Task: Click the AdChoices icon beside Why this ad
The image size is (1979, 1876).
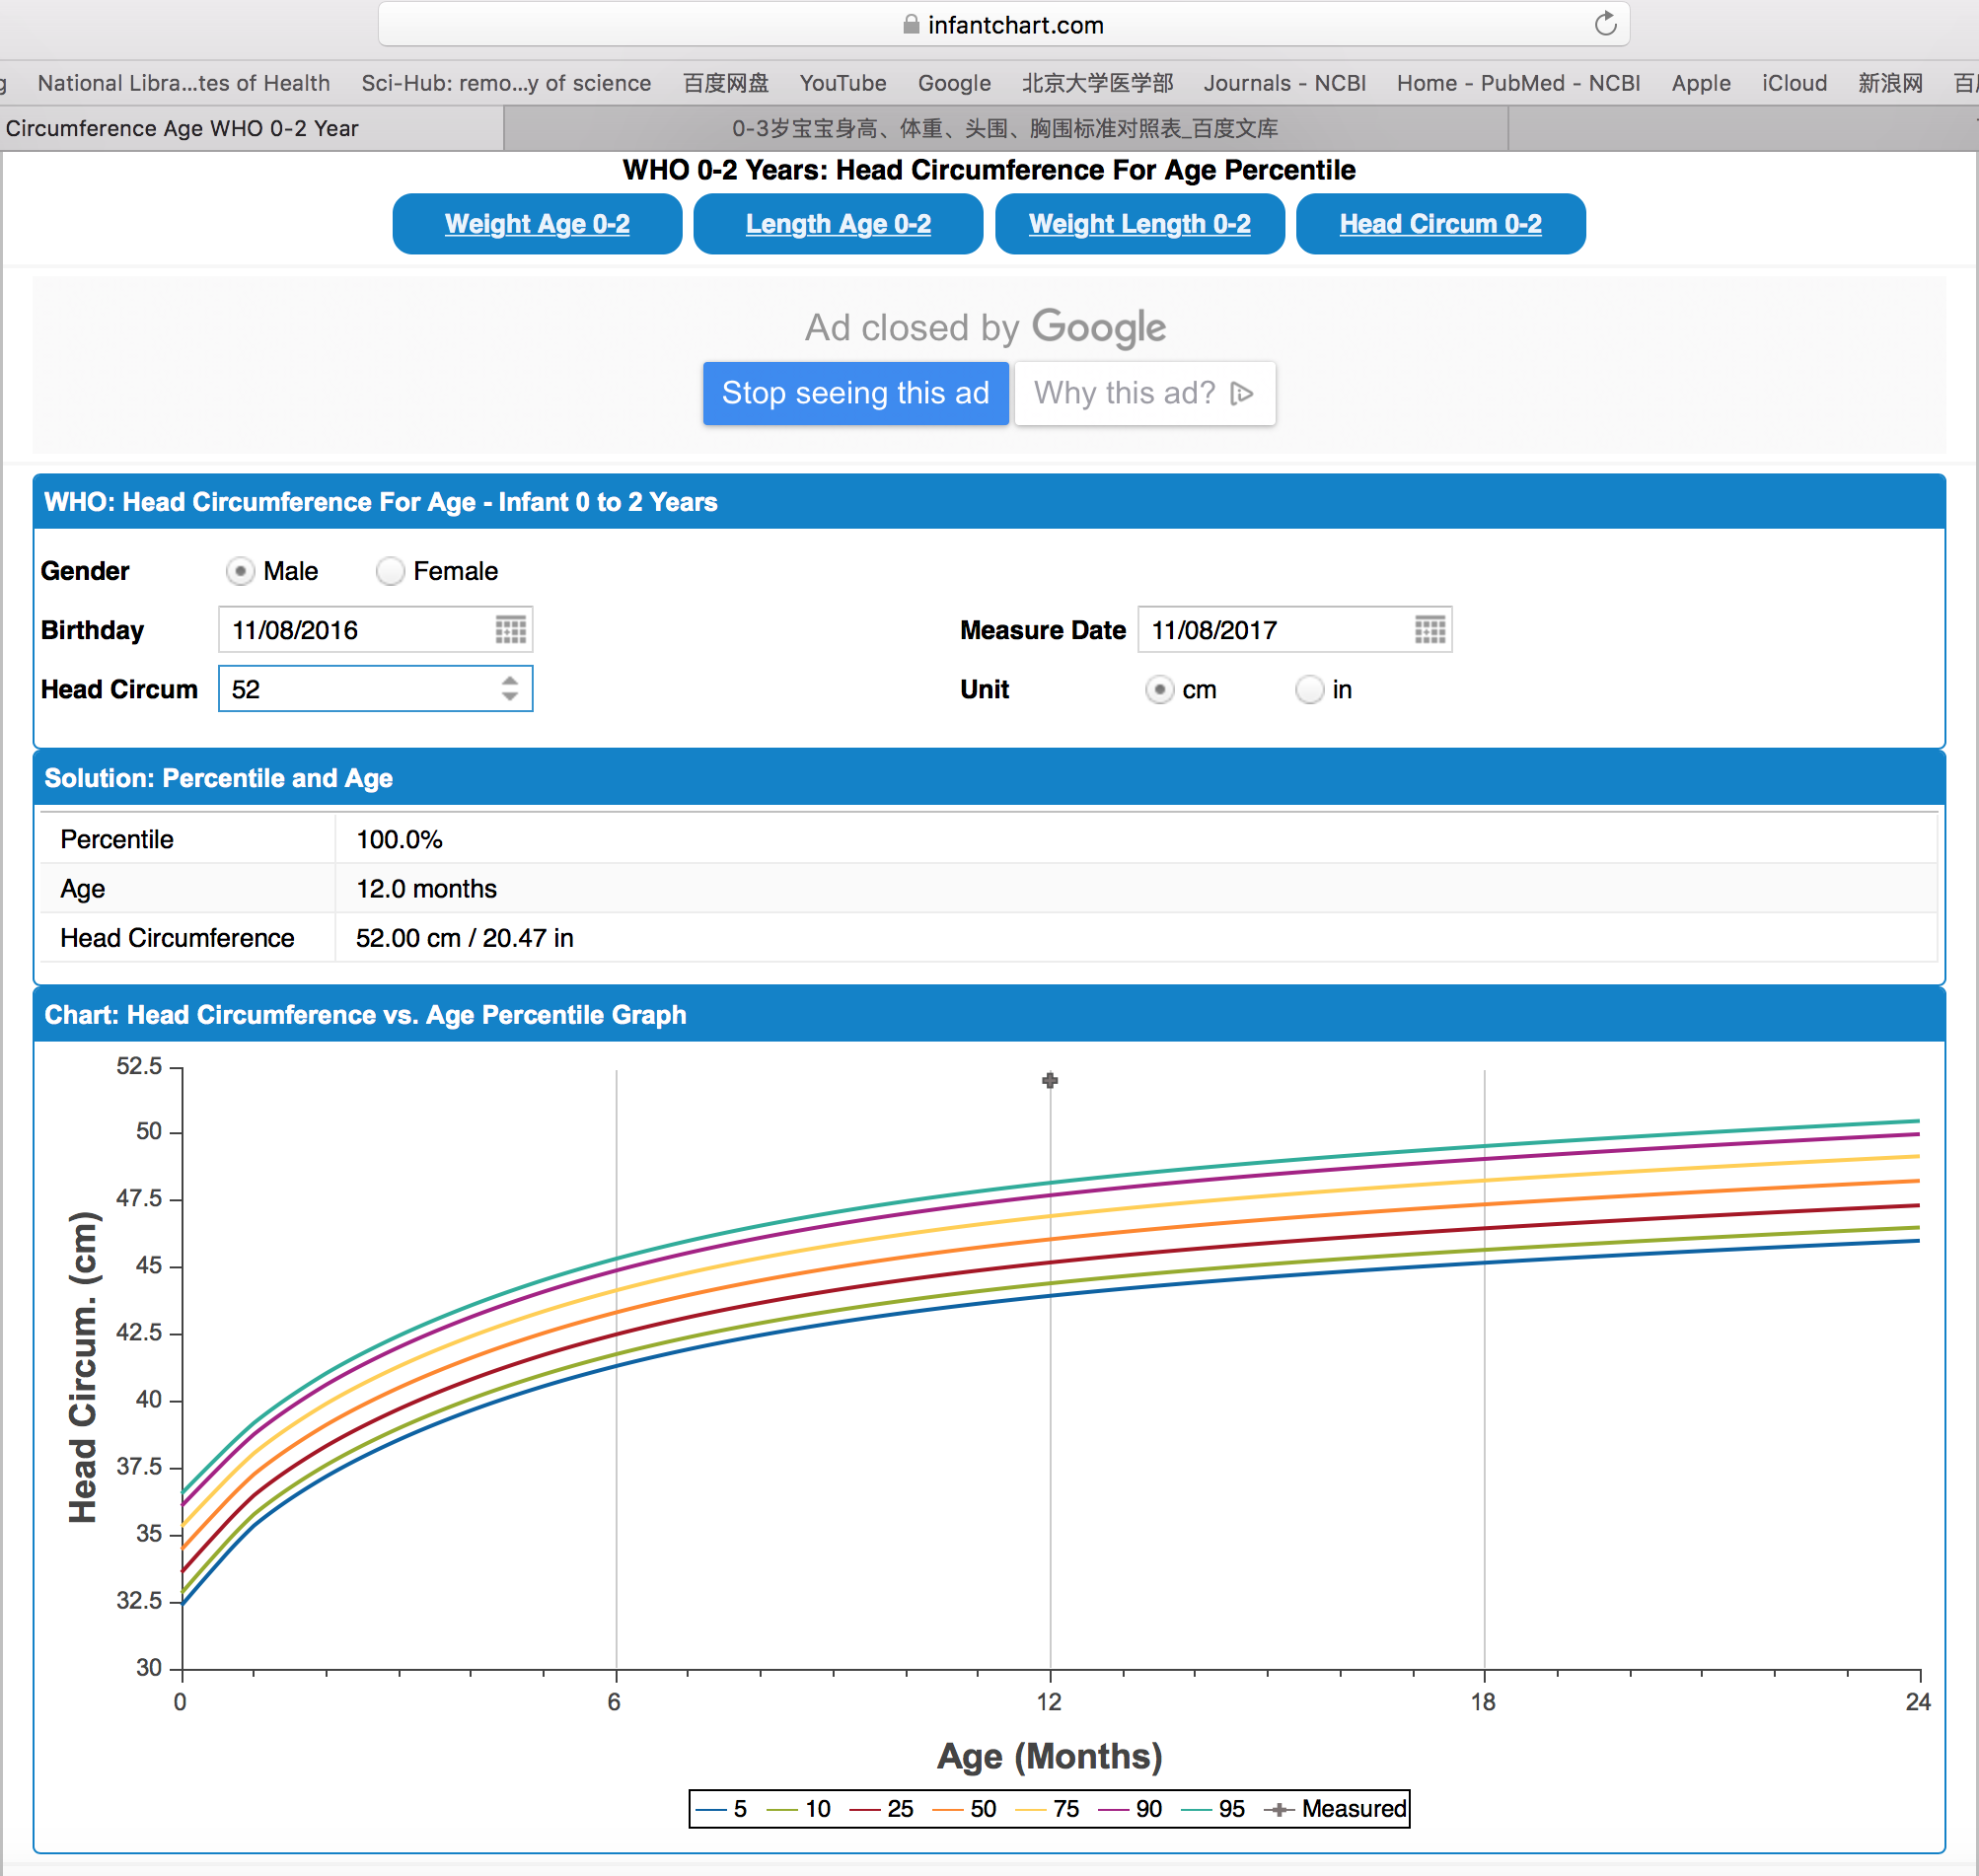Action: (x=1242, y=393)
